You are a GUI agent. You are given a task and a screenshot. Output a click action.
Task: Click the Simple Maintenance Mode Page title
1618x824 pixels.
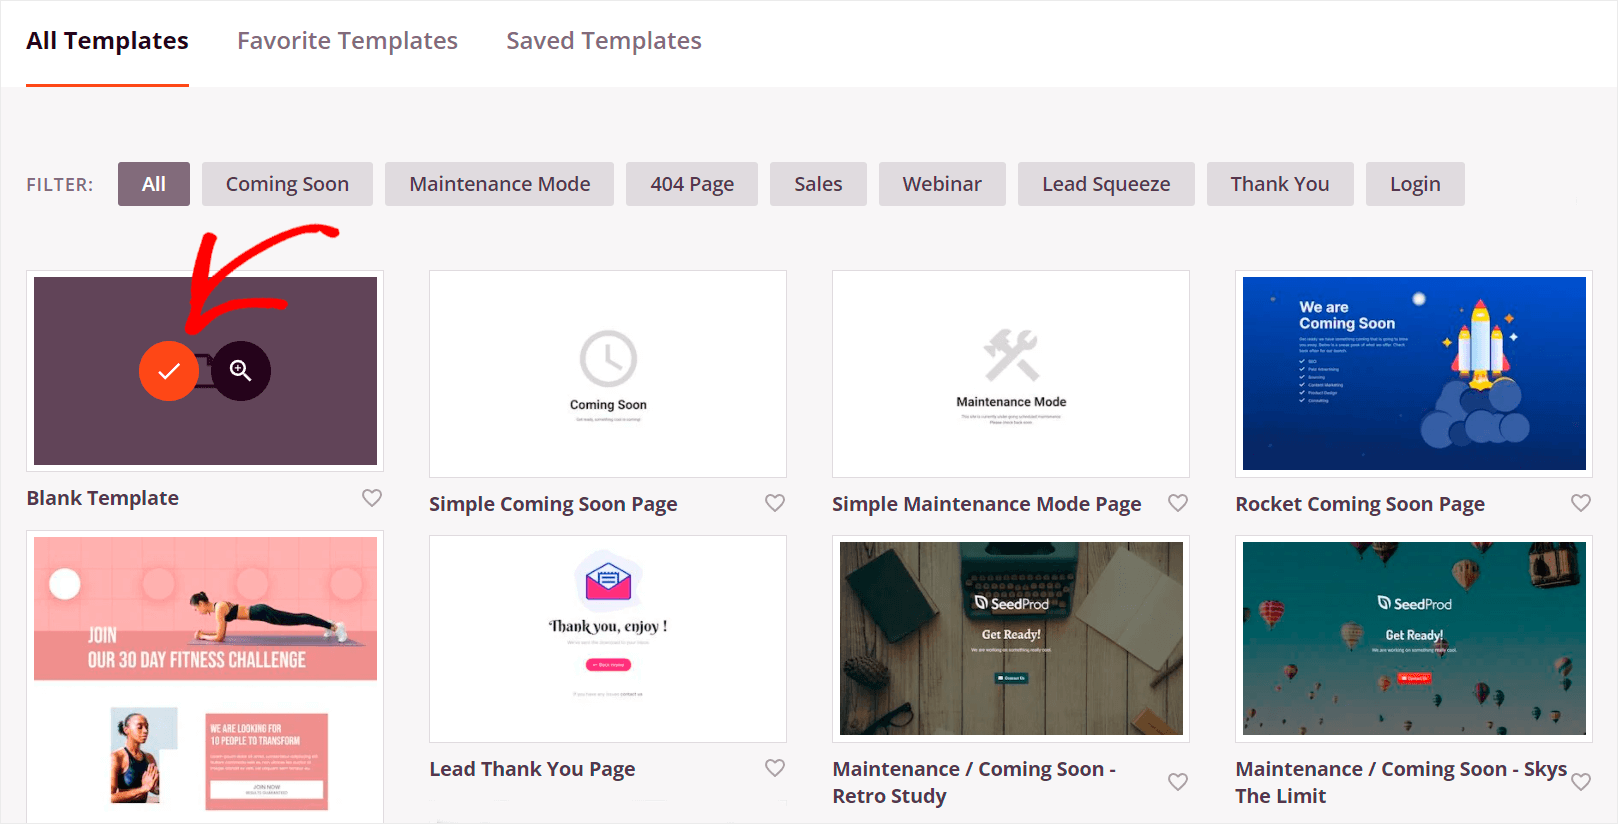coord(987,504)
